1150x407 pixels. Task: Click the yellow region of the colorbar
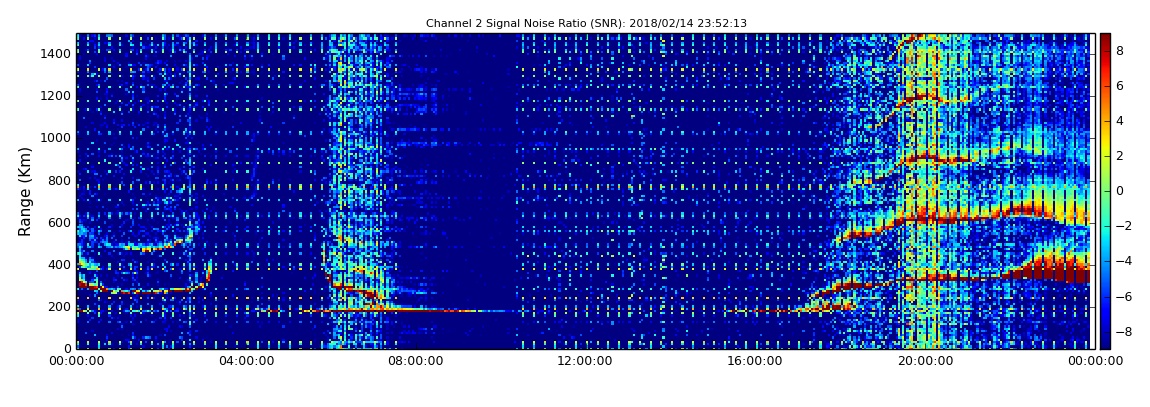point(1105,150)
